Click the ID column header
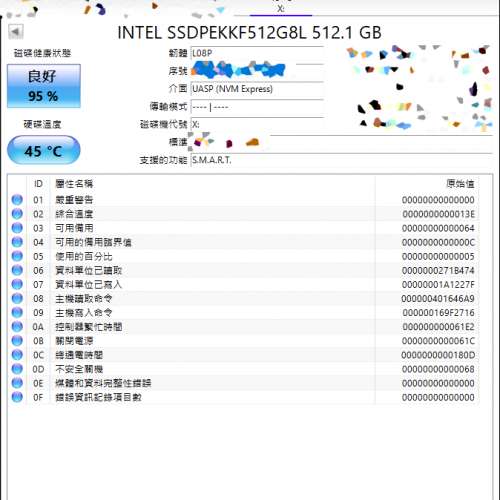This screenshot has height=500, width=500. coord(38,184)
